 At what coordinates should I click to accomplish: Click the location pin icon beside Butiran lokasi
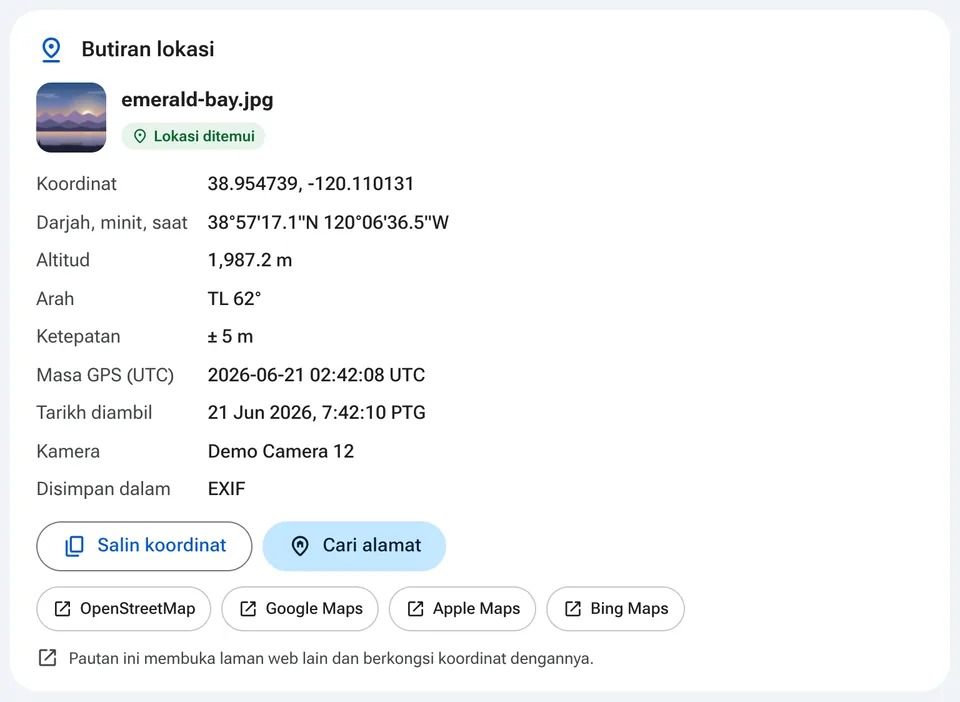pos(51,50)
